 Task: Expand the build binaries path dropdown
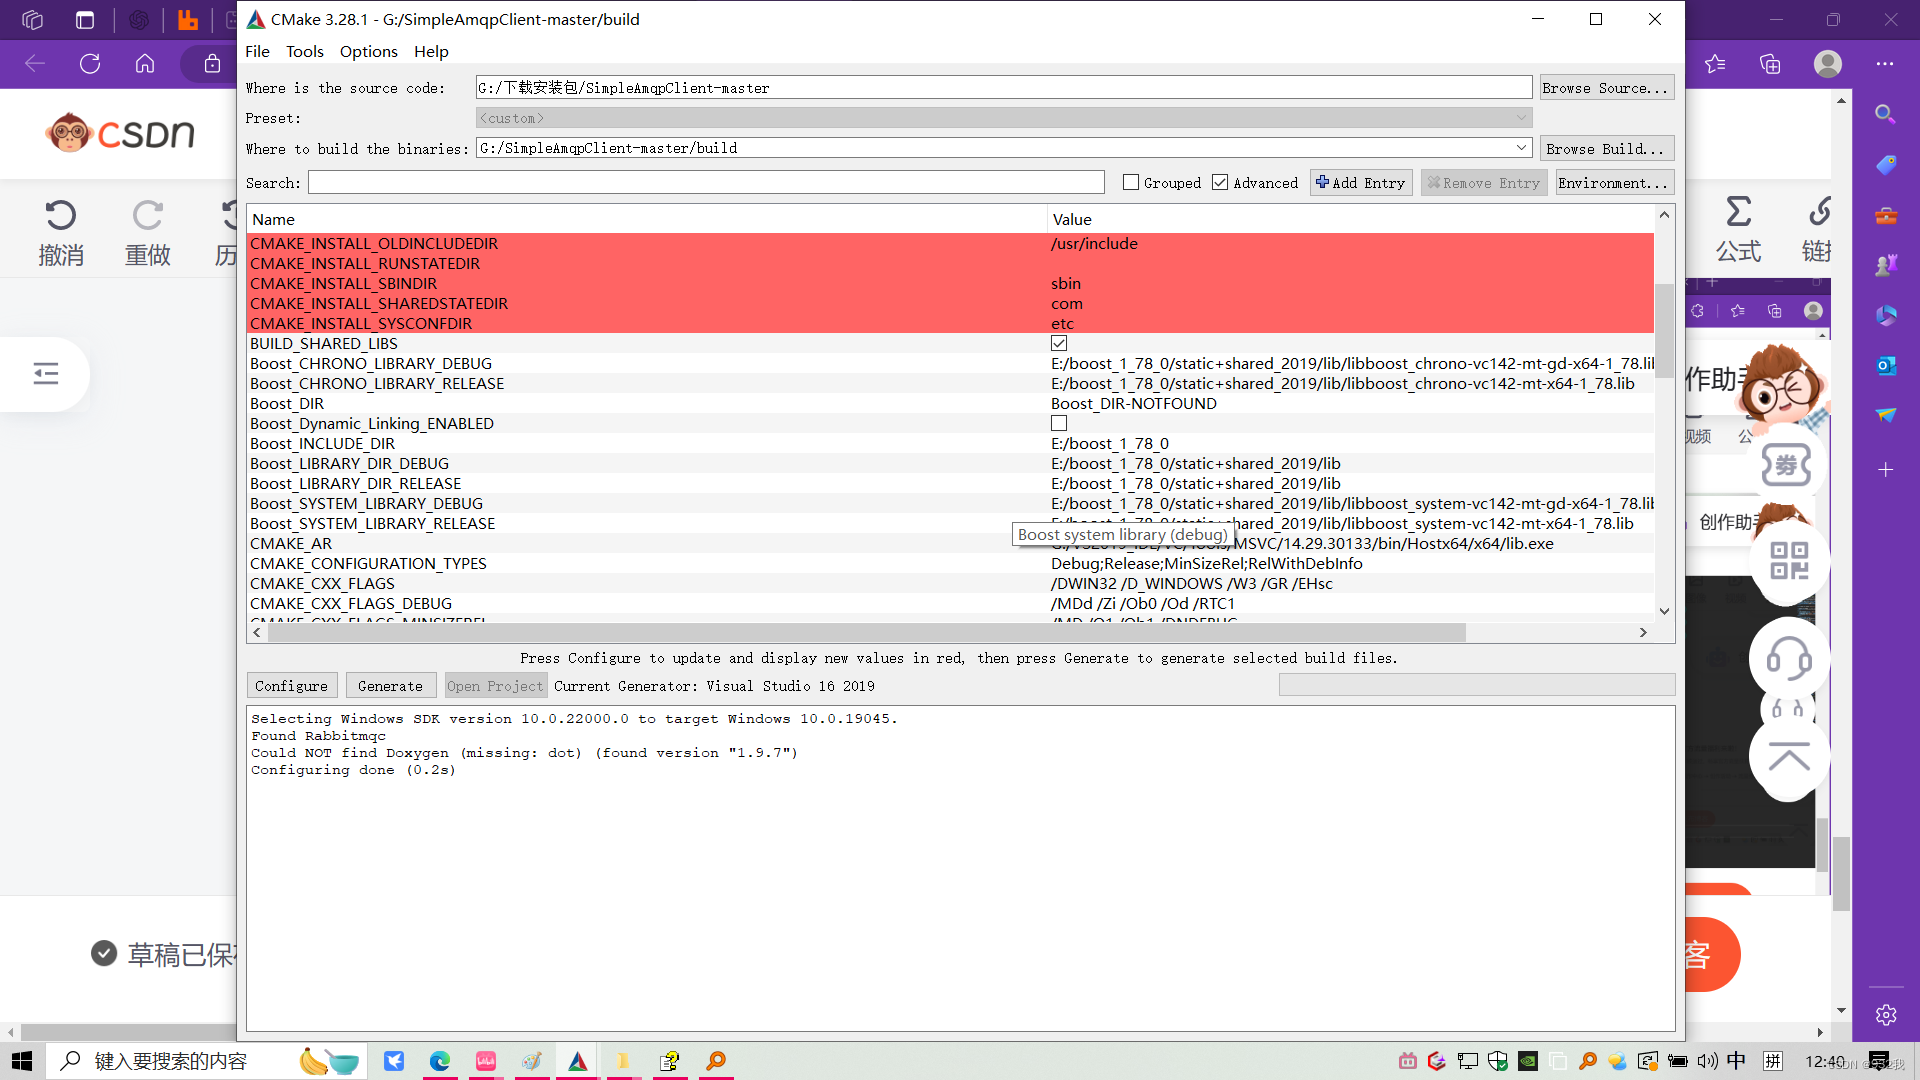click(1520, 147)
